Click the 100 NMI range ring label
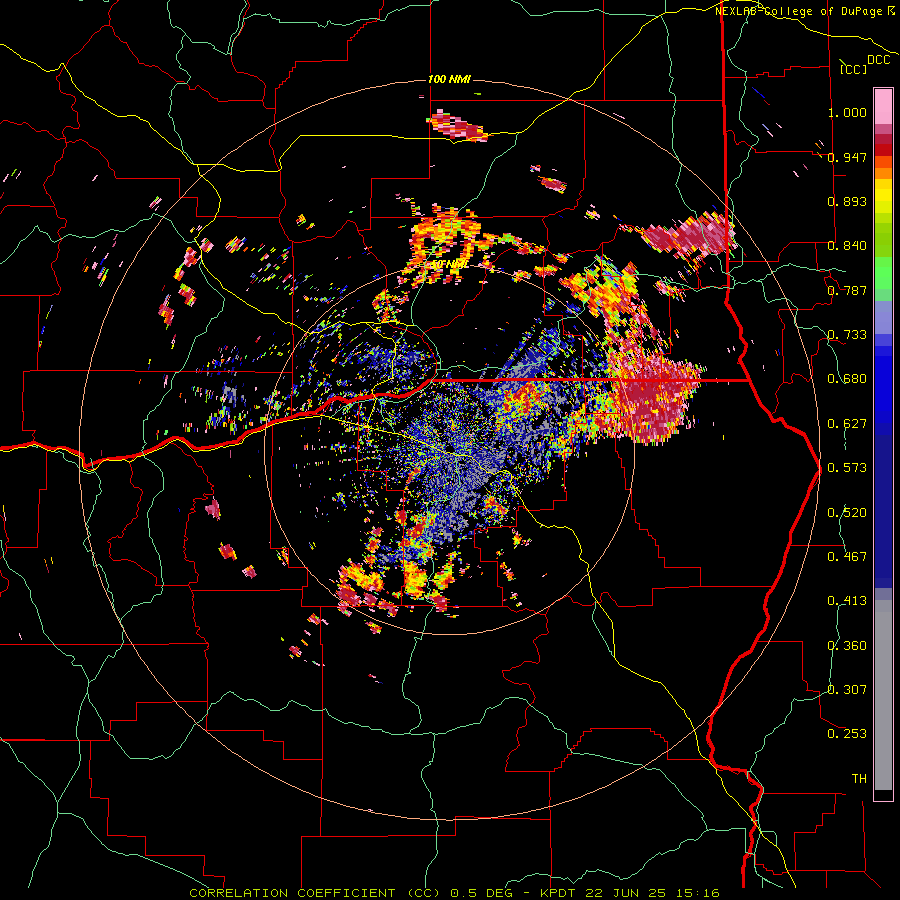Screen dimensions: 900x900 pyautogui.click(x=449, y=79)
